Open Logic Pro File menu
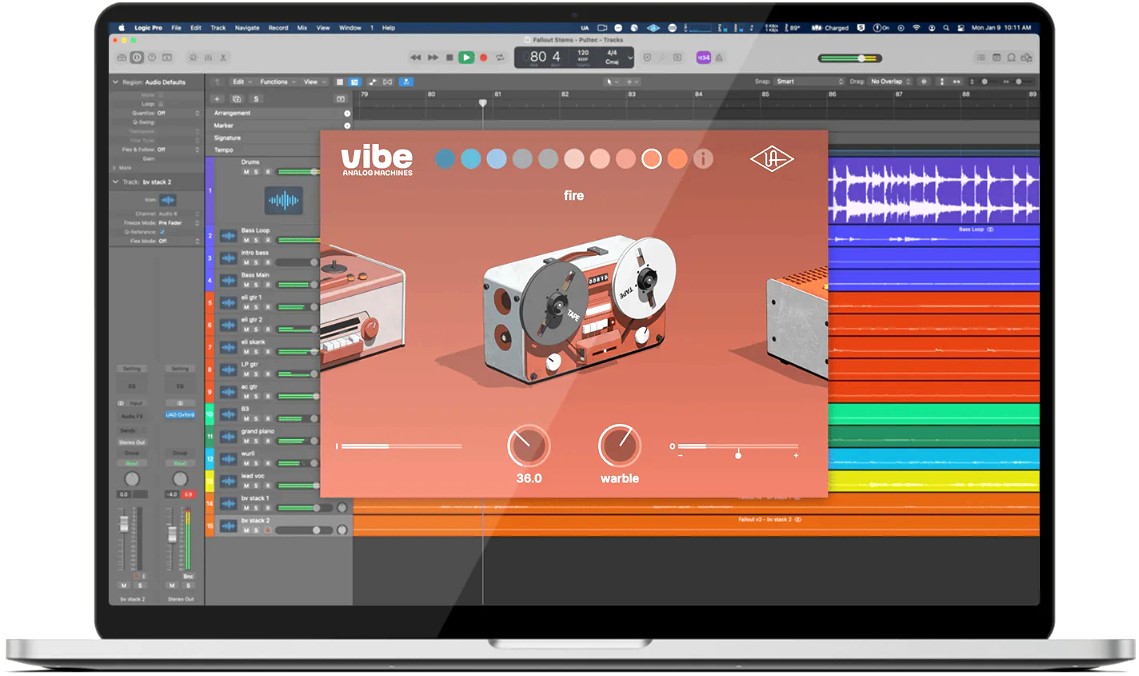 point(176,28)
